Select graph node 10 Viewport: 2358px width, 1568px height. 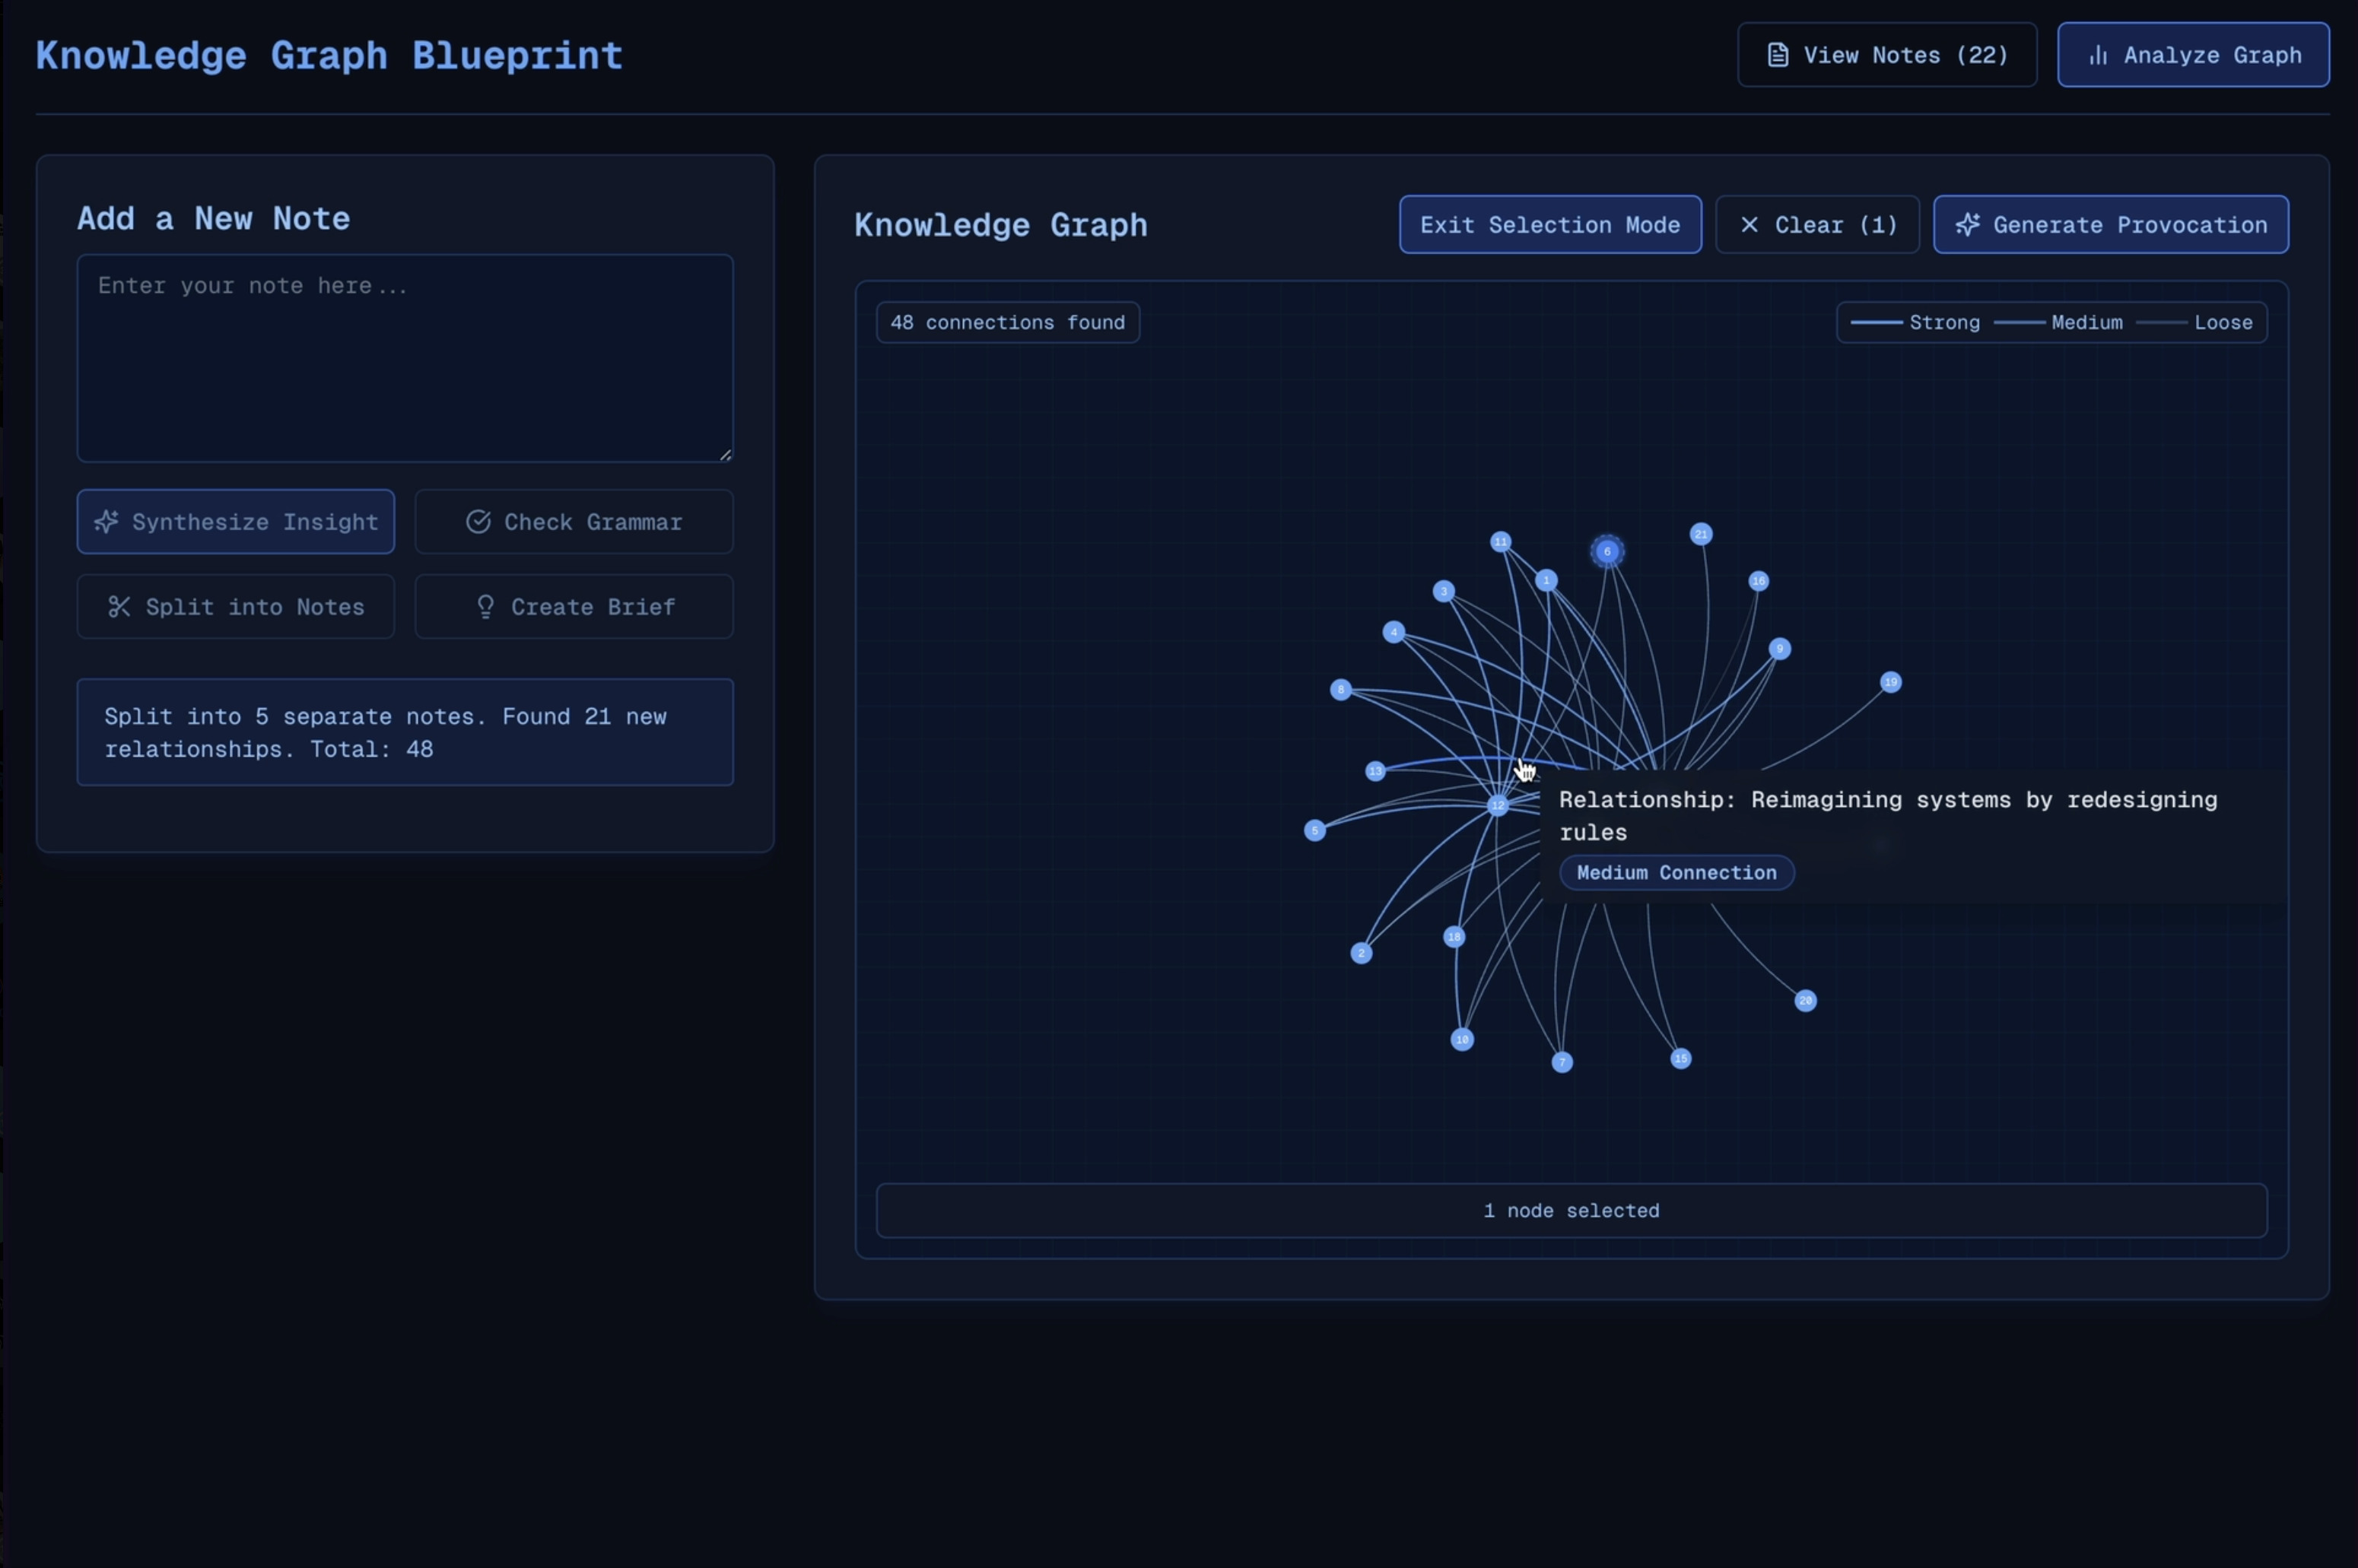tap(1462, 1040)
